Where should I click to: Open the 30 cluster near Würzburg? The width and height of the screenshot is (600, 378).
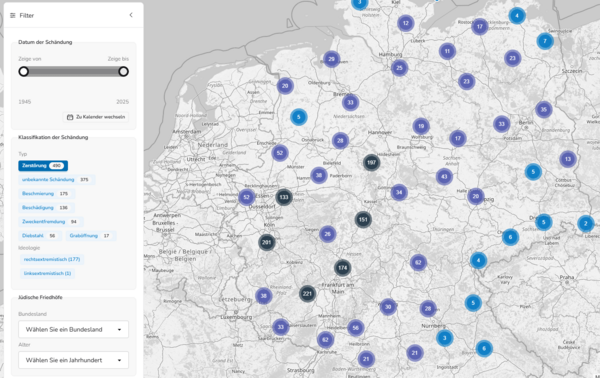(x=388, y=307)
